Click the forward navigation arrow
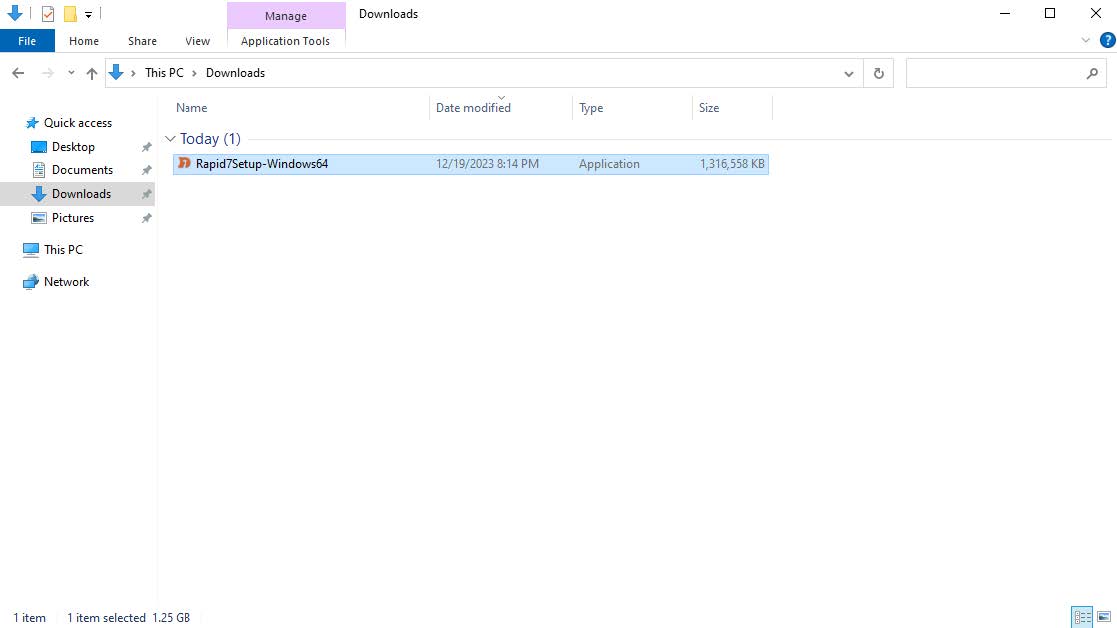The width and height of the screenshot is (1117, 628). (x=48, y=73)
